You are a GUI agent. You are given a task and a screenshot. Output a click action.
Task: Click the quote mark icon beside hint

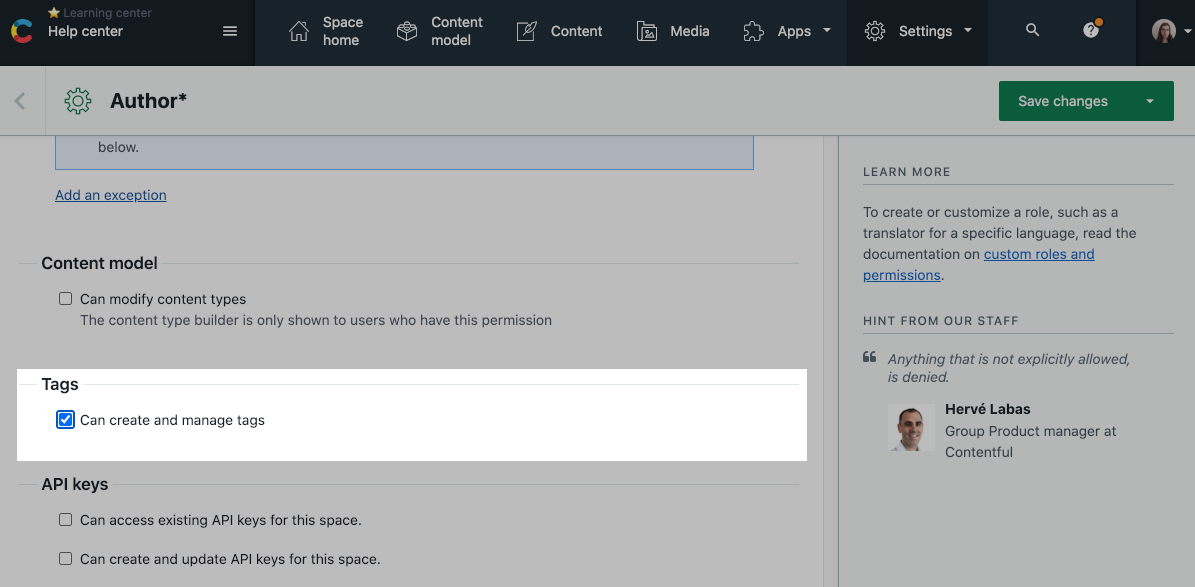coord(869,357)
